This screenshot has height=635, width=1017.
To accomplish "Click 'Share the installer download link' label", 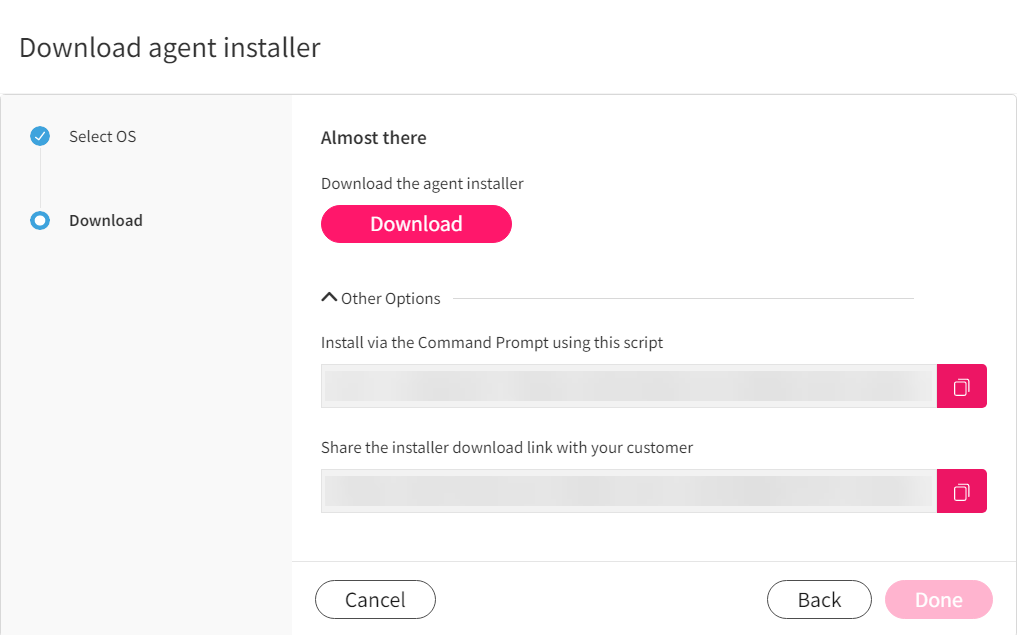I will tap(507, 448).
